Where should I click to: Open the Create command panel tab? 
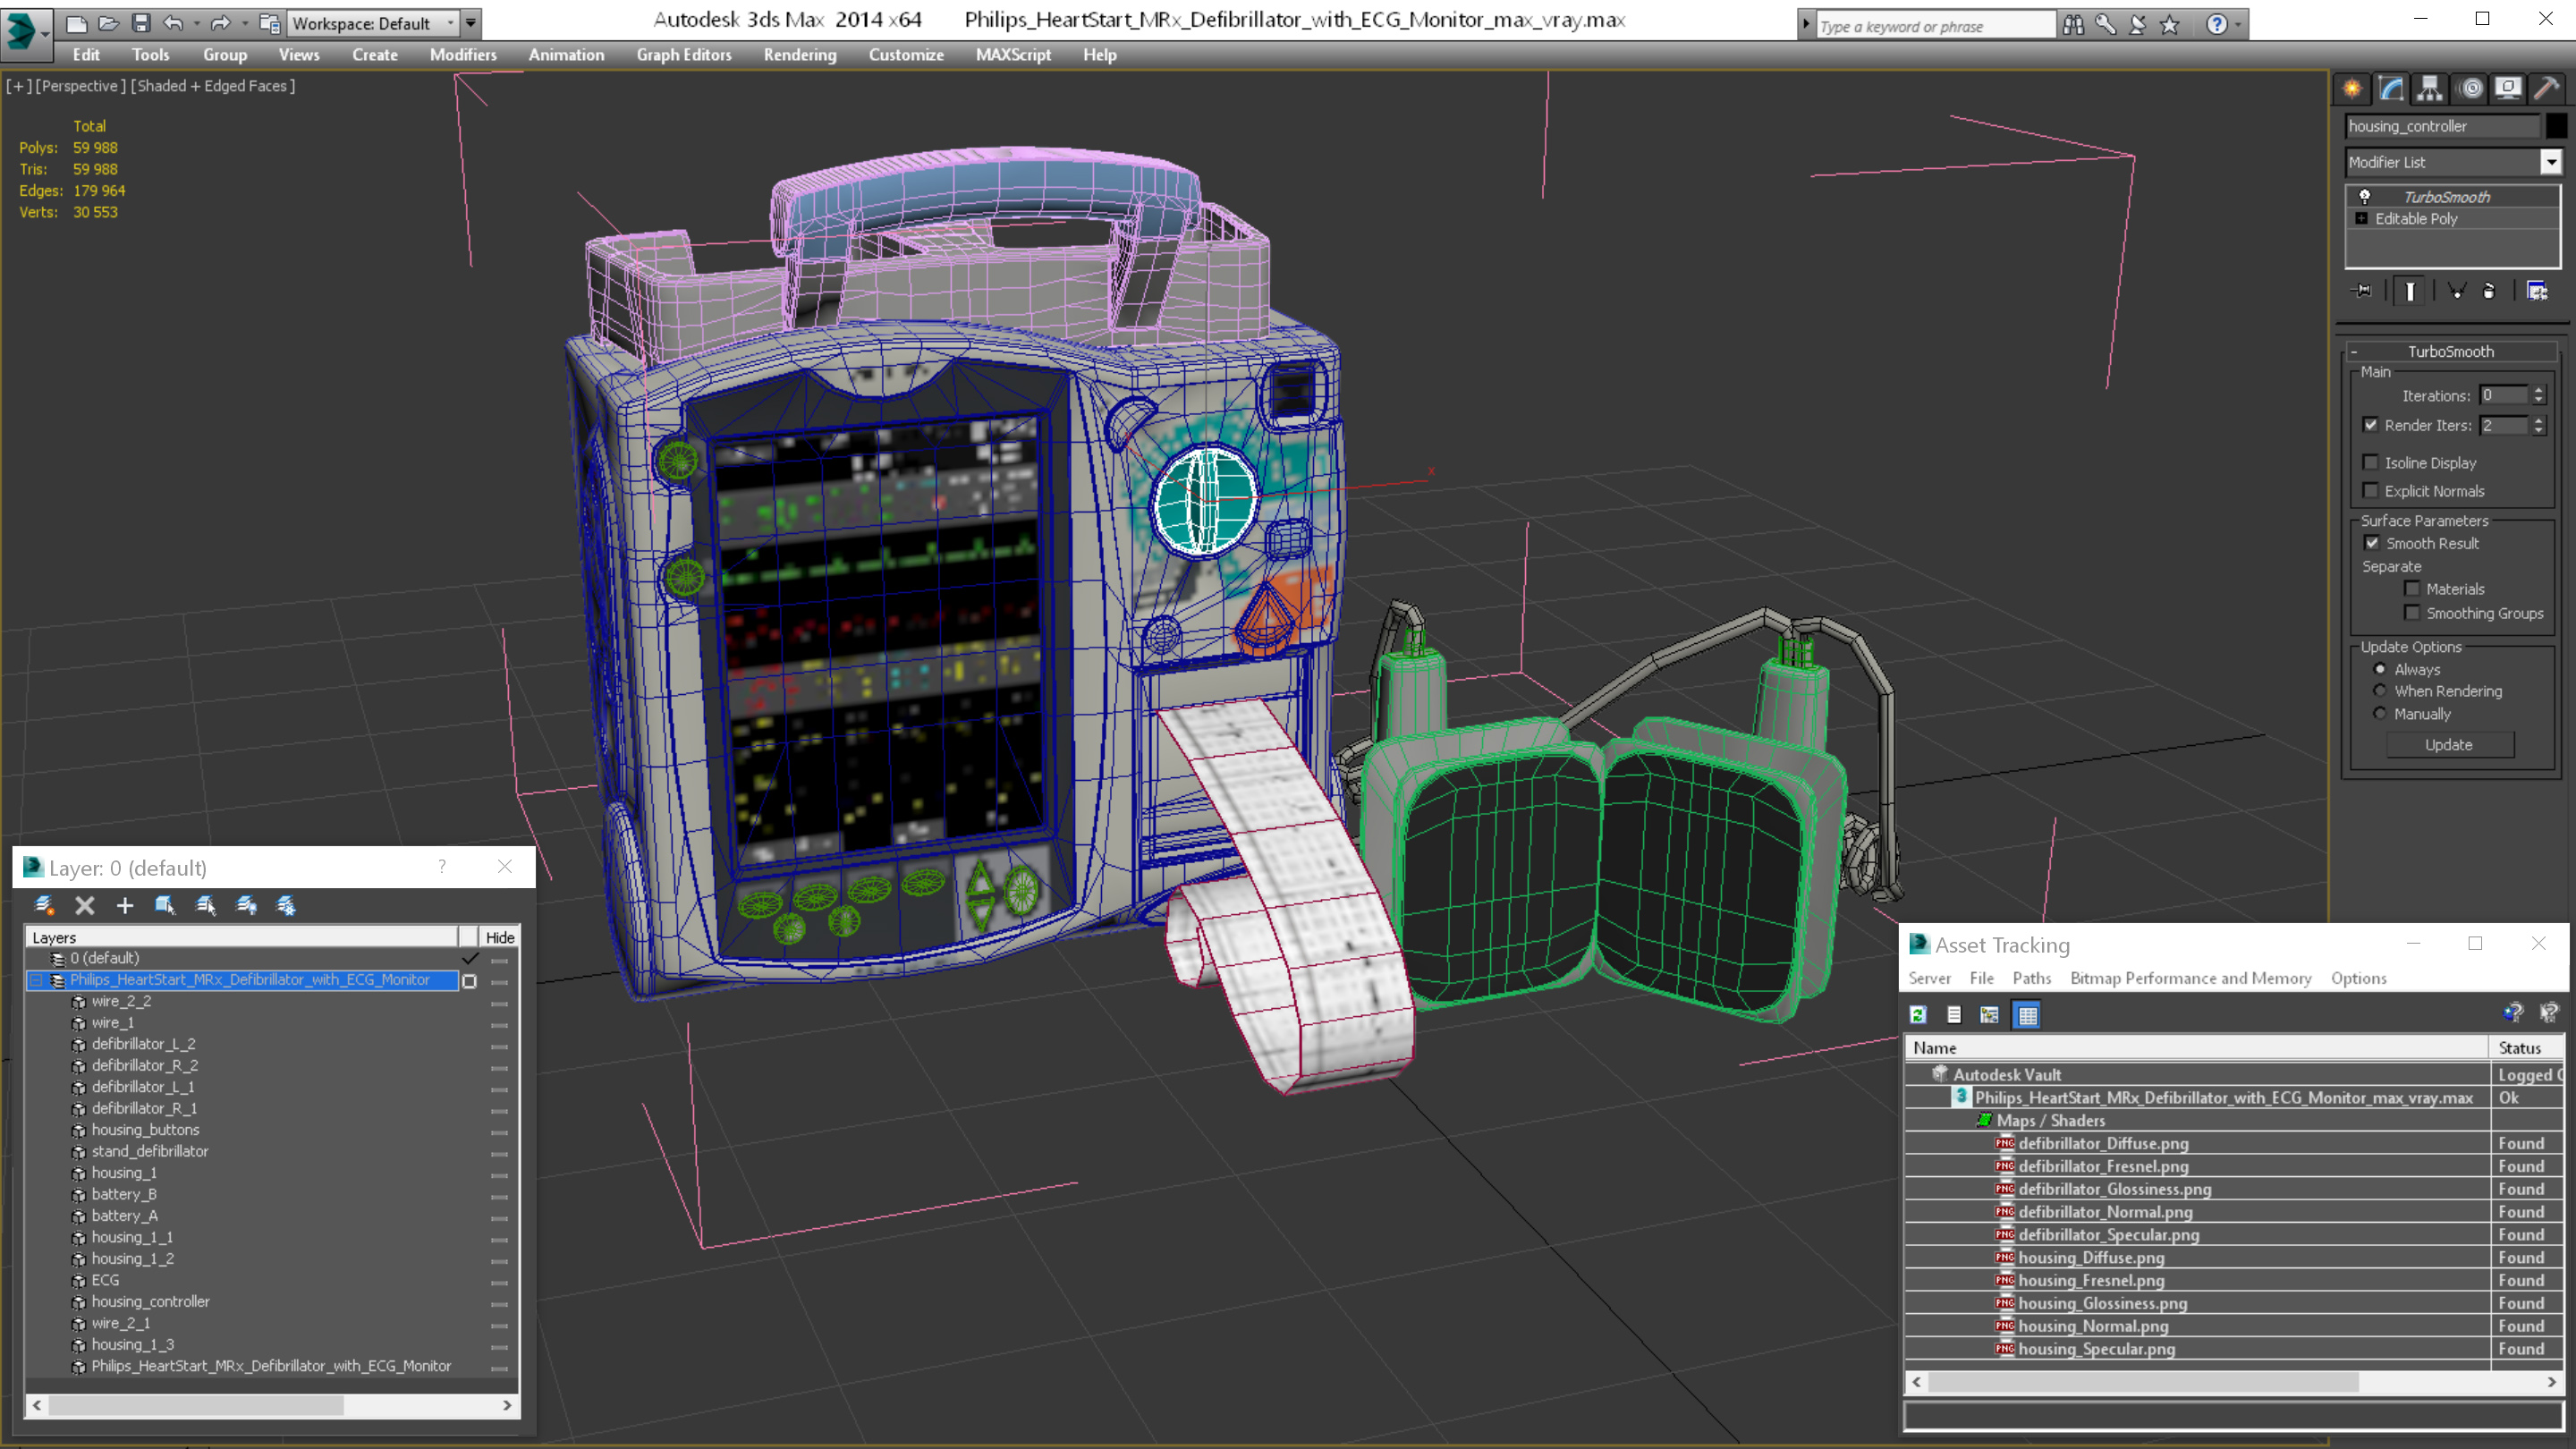tap(2352, 88)
